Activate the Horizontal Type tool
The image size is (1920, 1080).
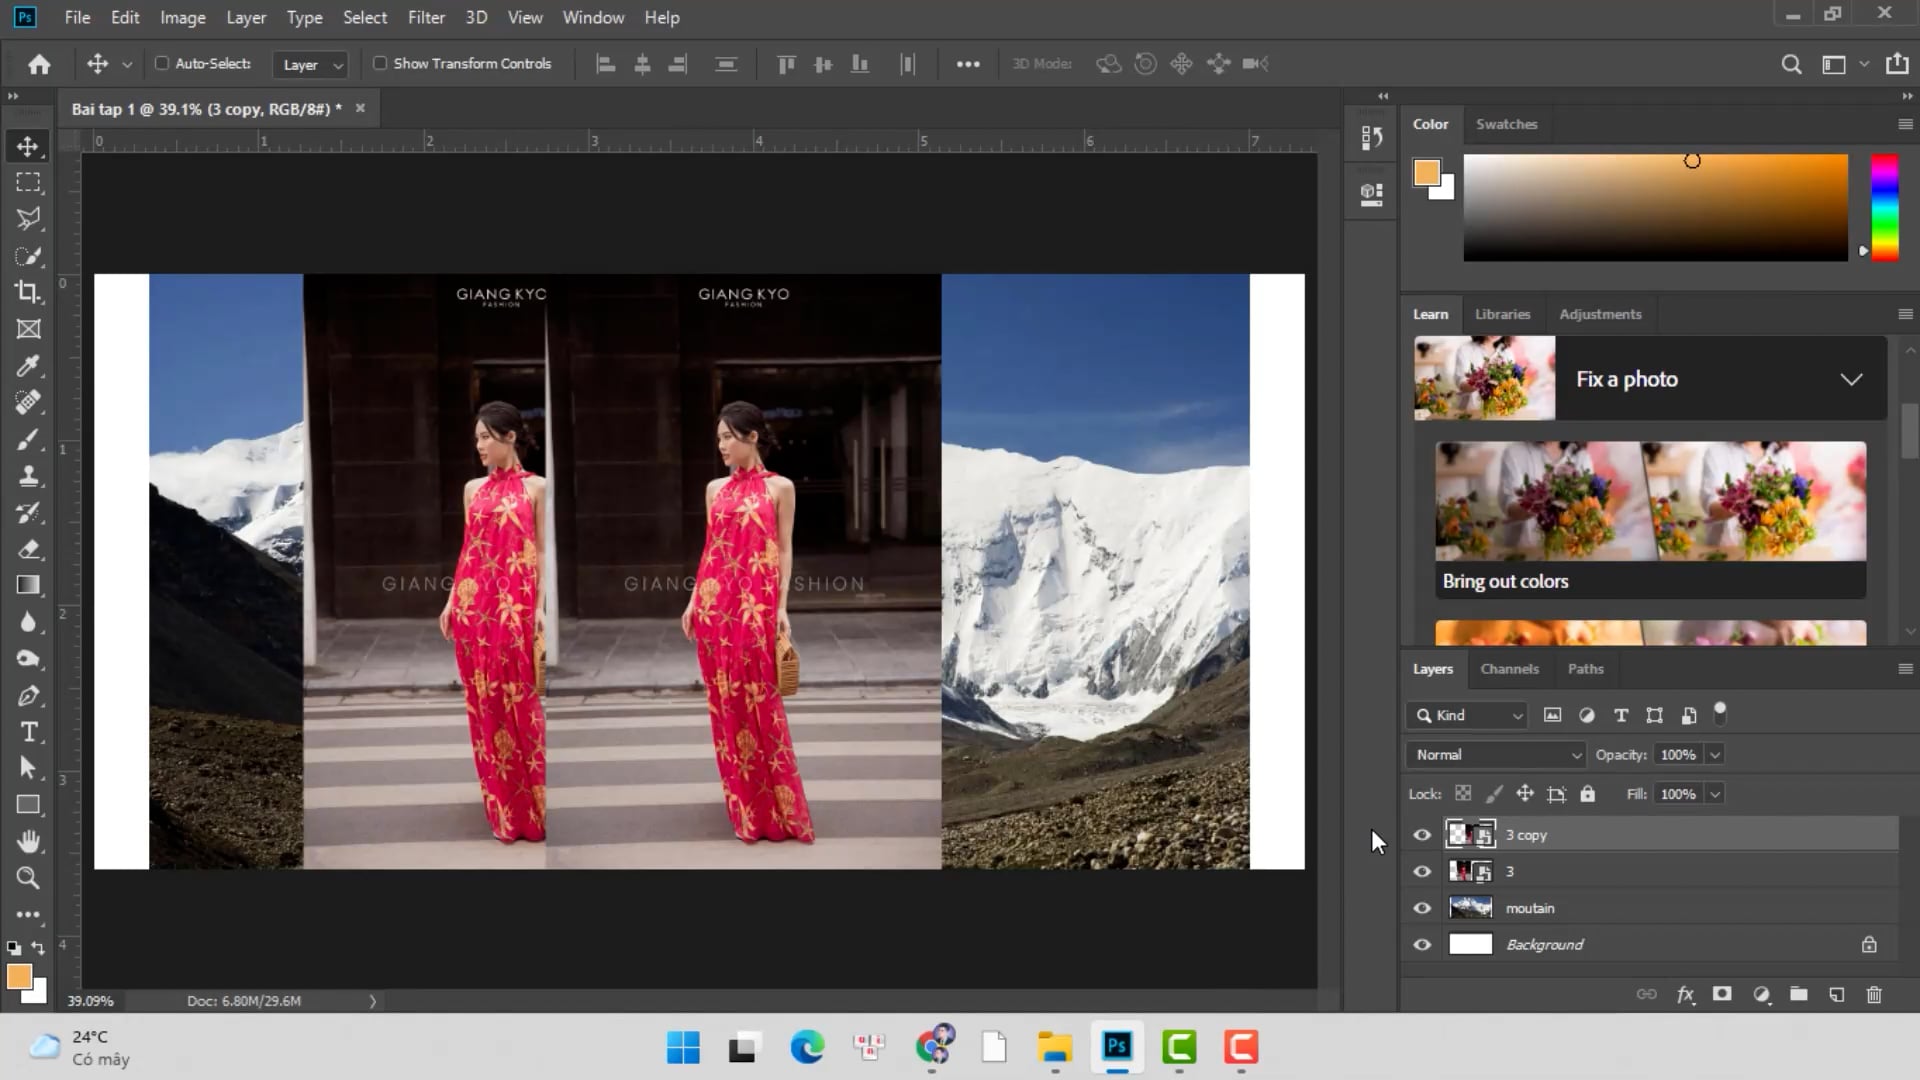[27, 732]
